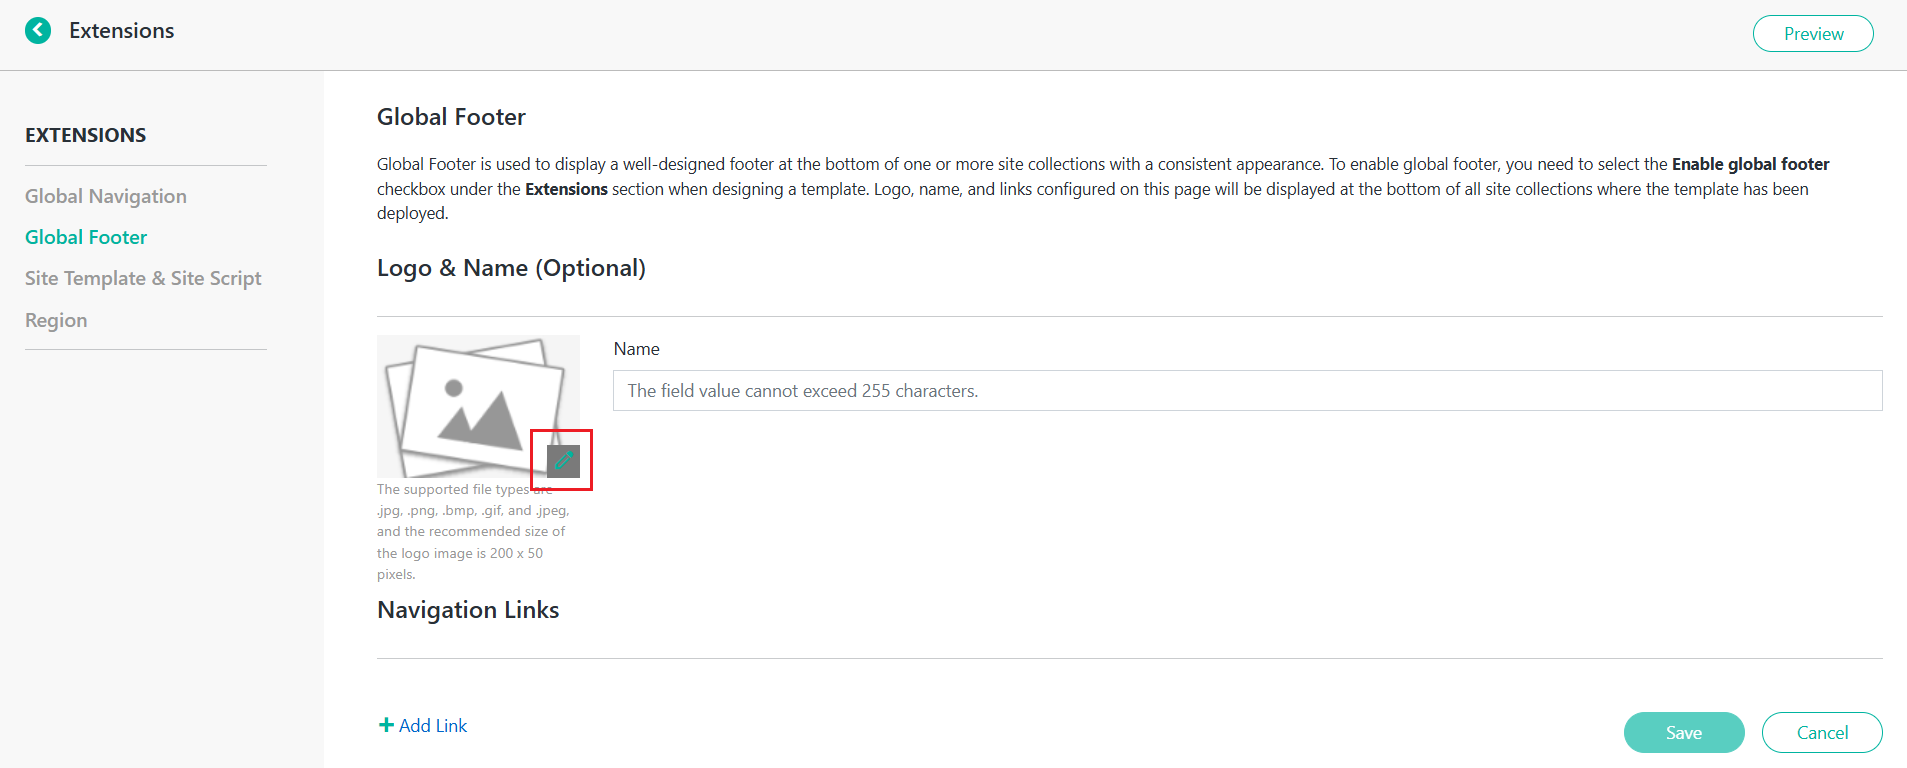
Task: Click the Preview button
Action: 1812,33
